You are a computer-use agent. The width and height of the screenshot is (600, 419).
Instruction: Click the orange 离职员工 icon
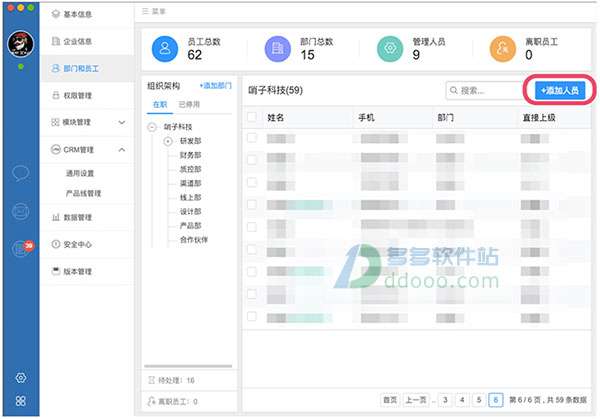[x=503, y=49]
